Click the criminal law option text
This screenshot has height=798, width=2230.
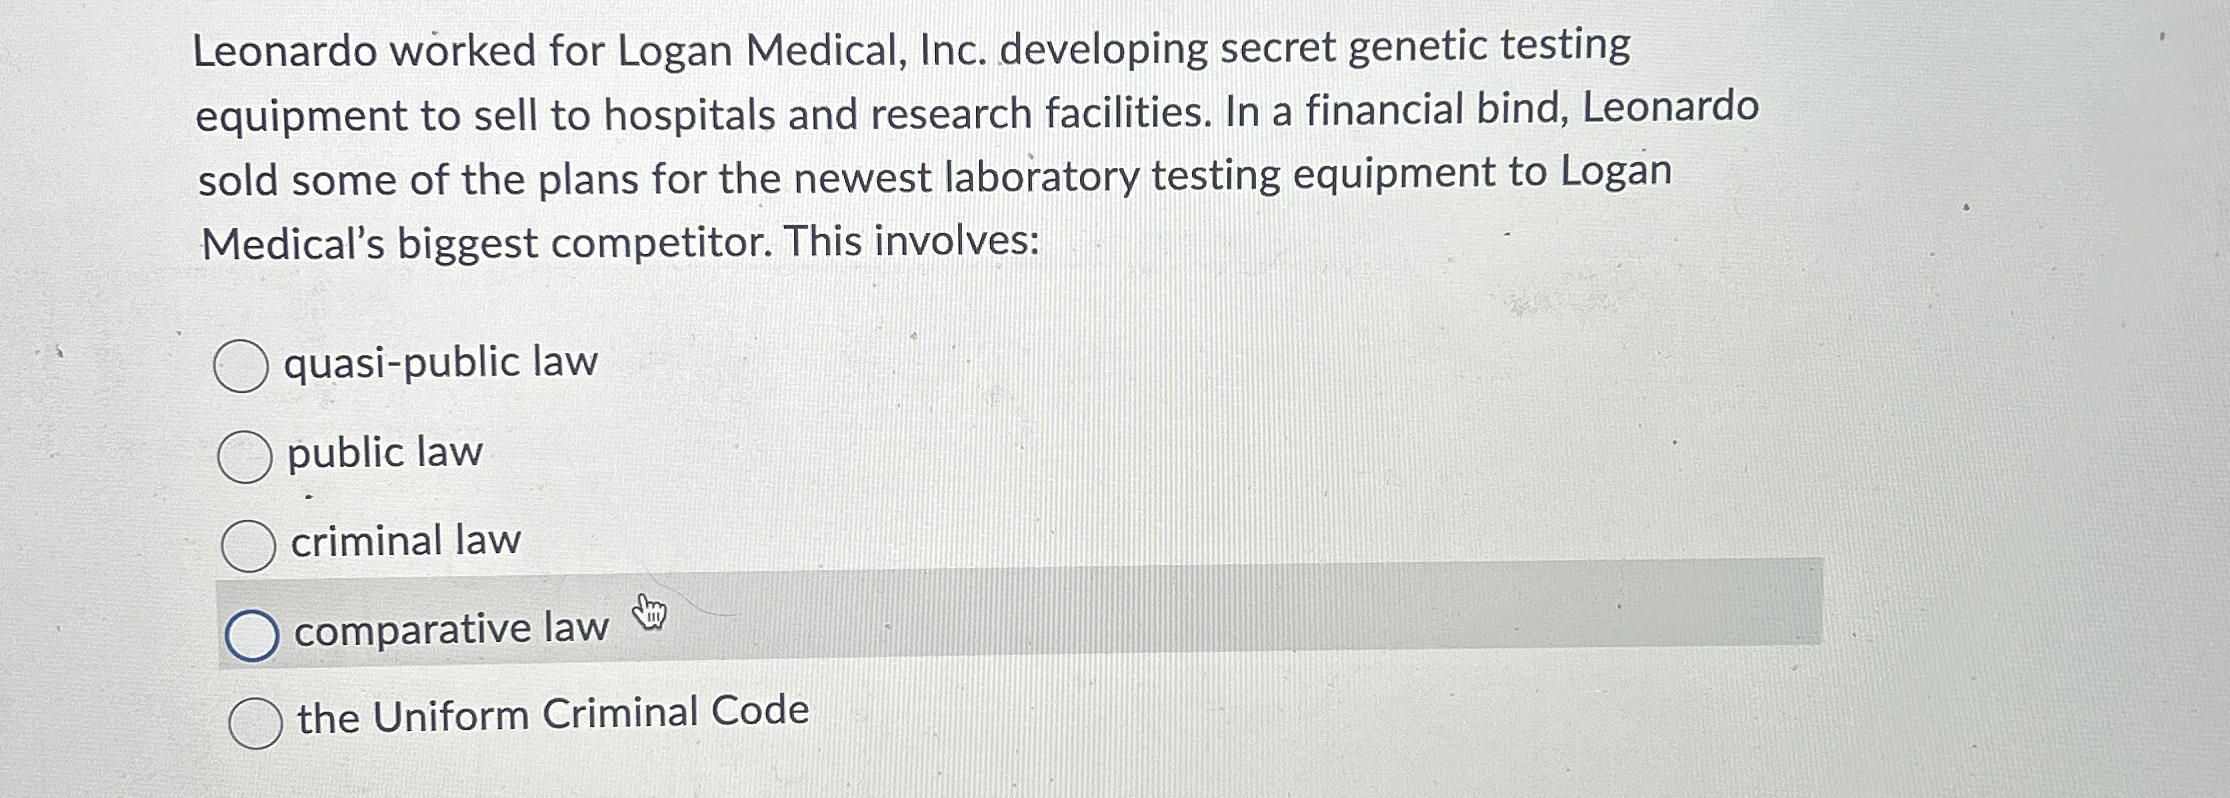click(x=404, y=540)
